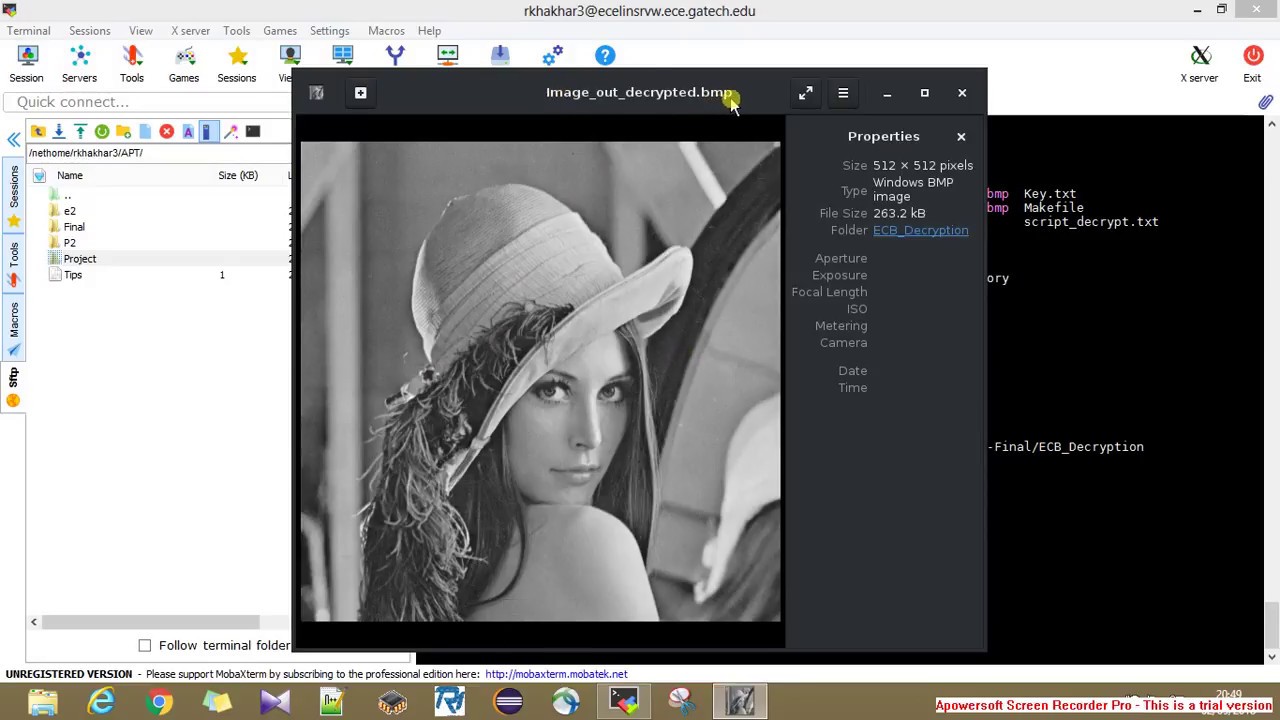The height and width of the screenshot is (720, 1280).
Task: Click the Quick connect input field
Action: tap(150, 102)
